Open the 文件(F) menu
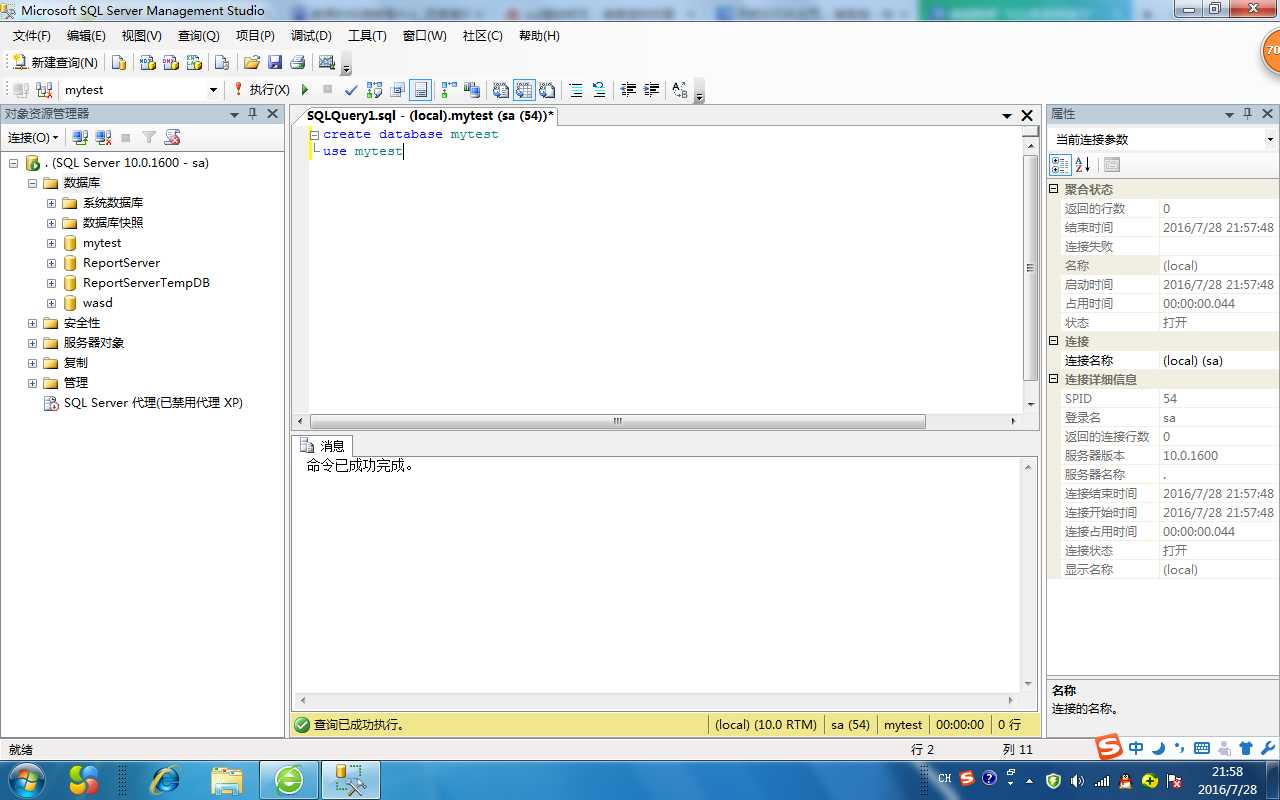1280x800 pixels. point(32,36)
